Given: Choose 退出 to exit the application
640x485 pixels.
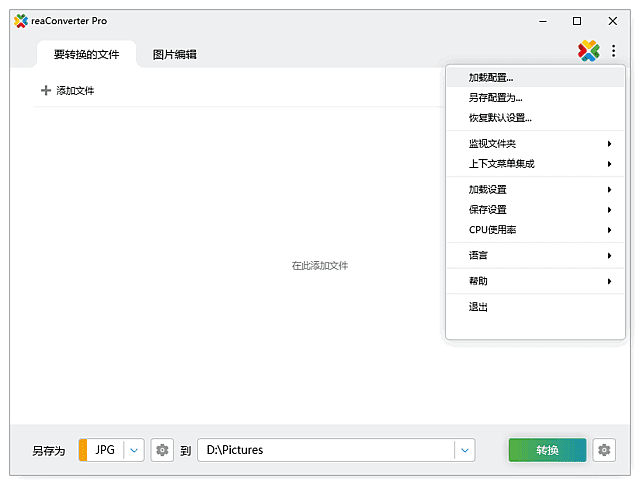Looking at the screenshot, I should point(479,307).
